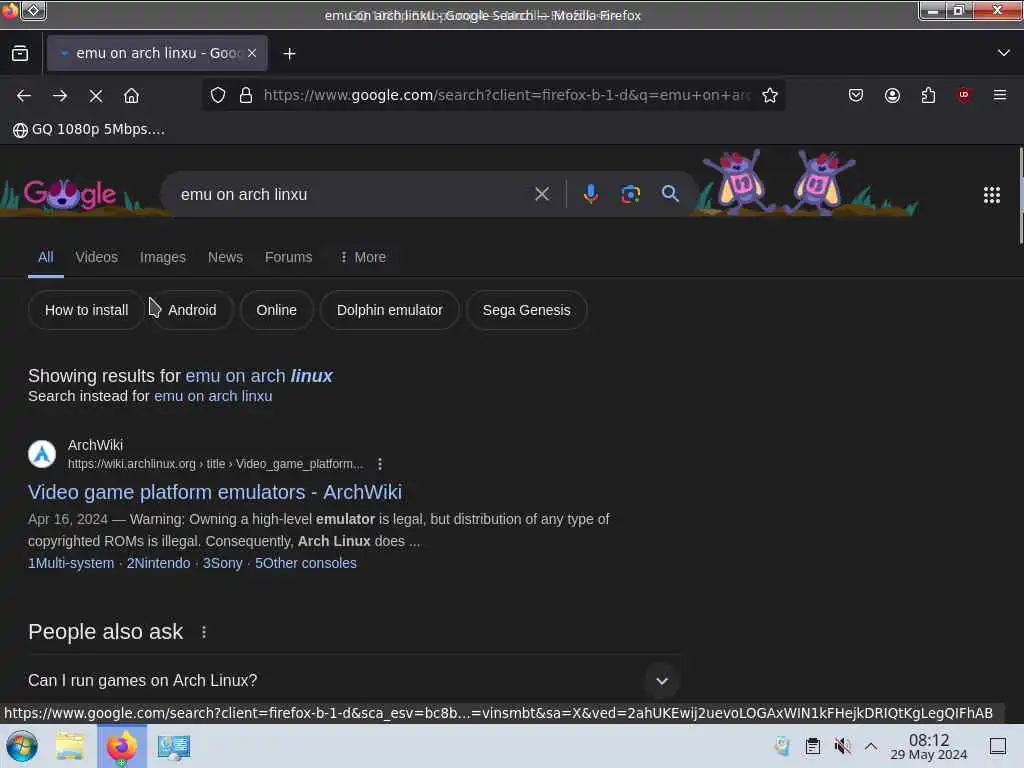Open the system settings taskbar icon
Viewport: 1024px width, 768px height.
pos(174,746)
